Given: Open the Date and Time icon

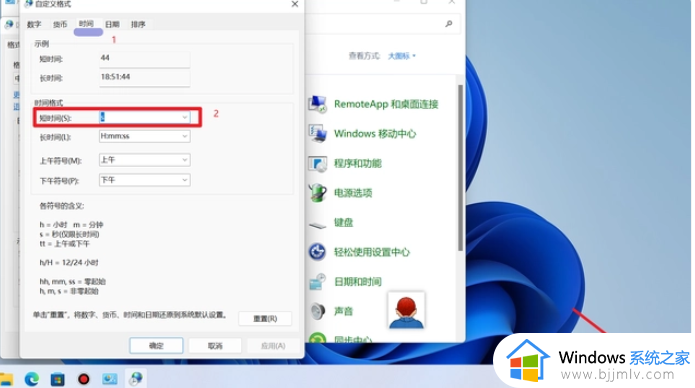Looking at the screenshot, I should (x=317, y=282).
